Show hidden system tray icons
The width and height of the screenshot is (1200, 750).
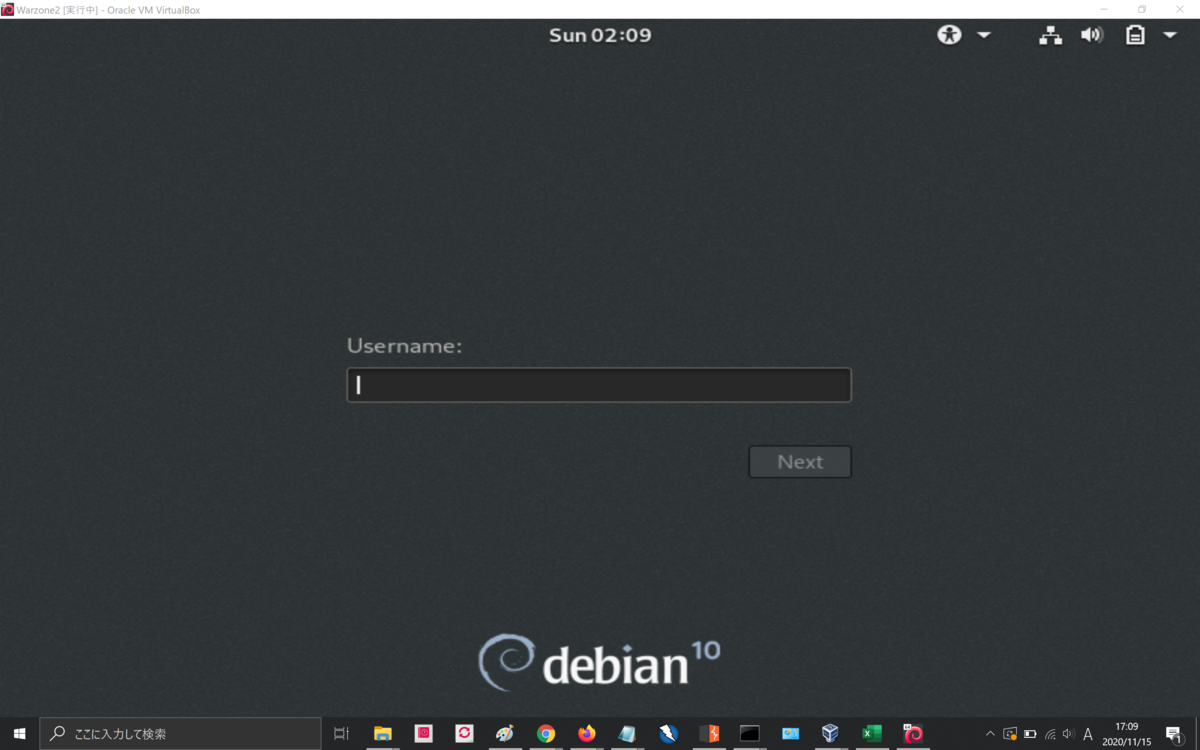(990, 734)
